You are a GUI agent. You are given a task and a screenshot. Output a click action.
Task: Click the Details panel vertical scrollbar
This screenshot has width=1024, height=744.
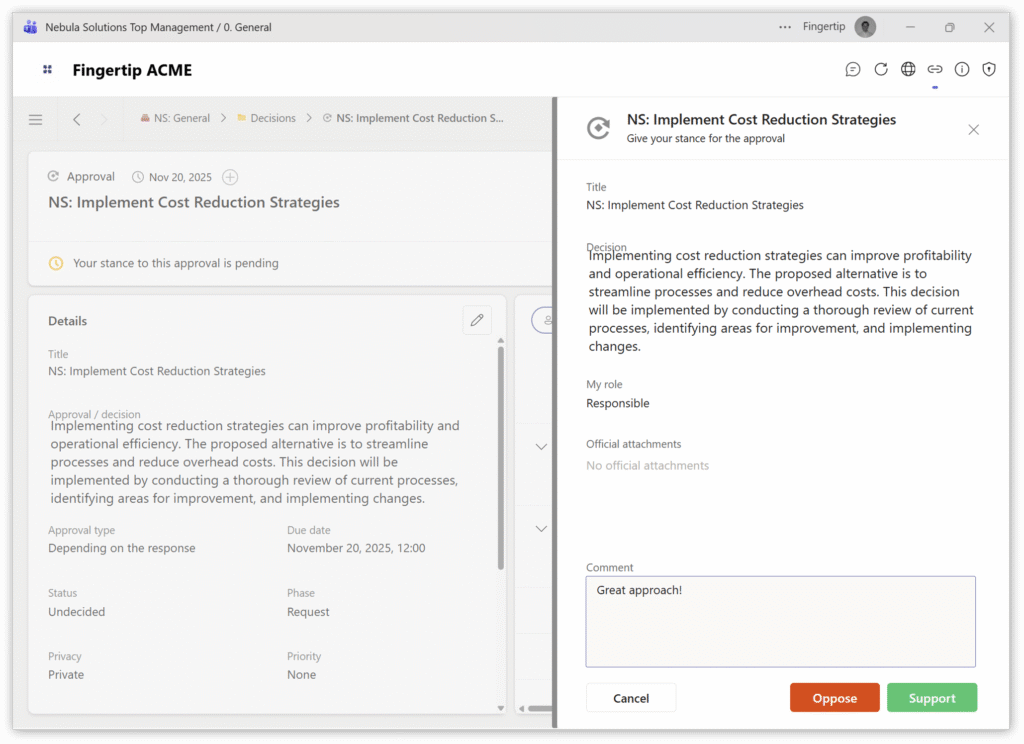(501, 460)
